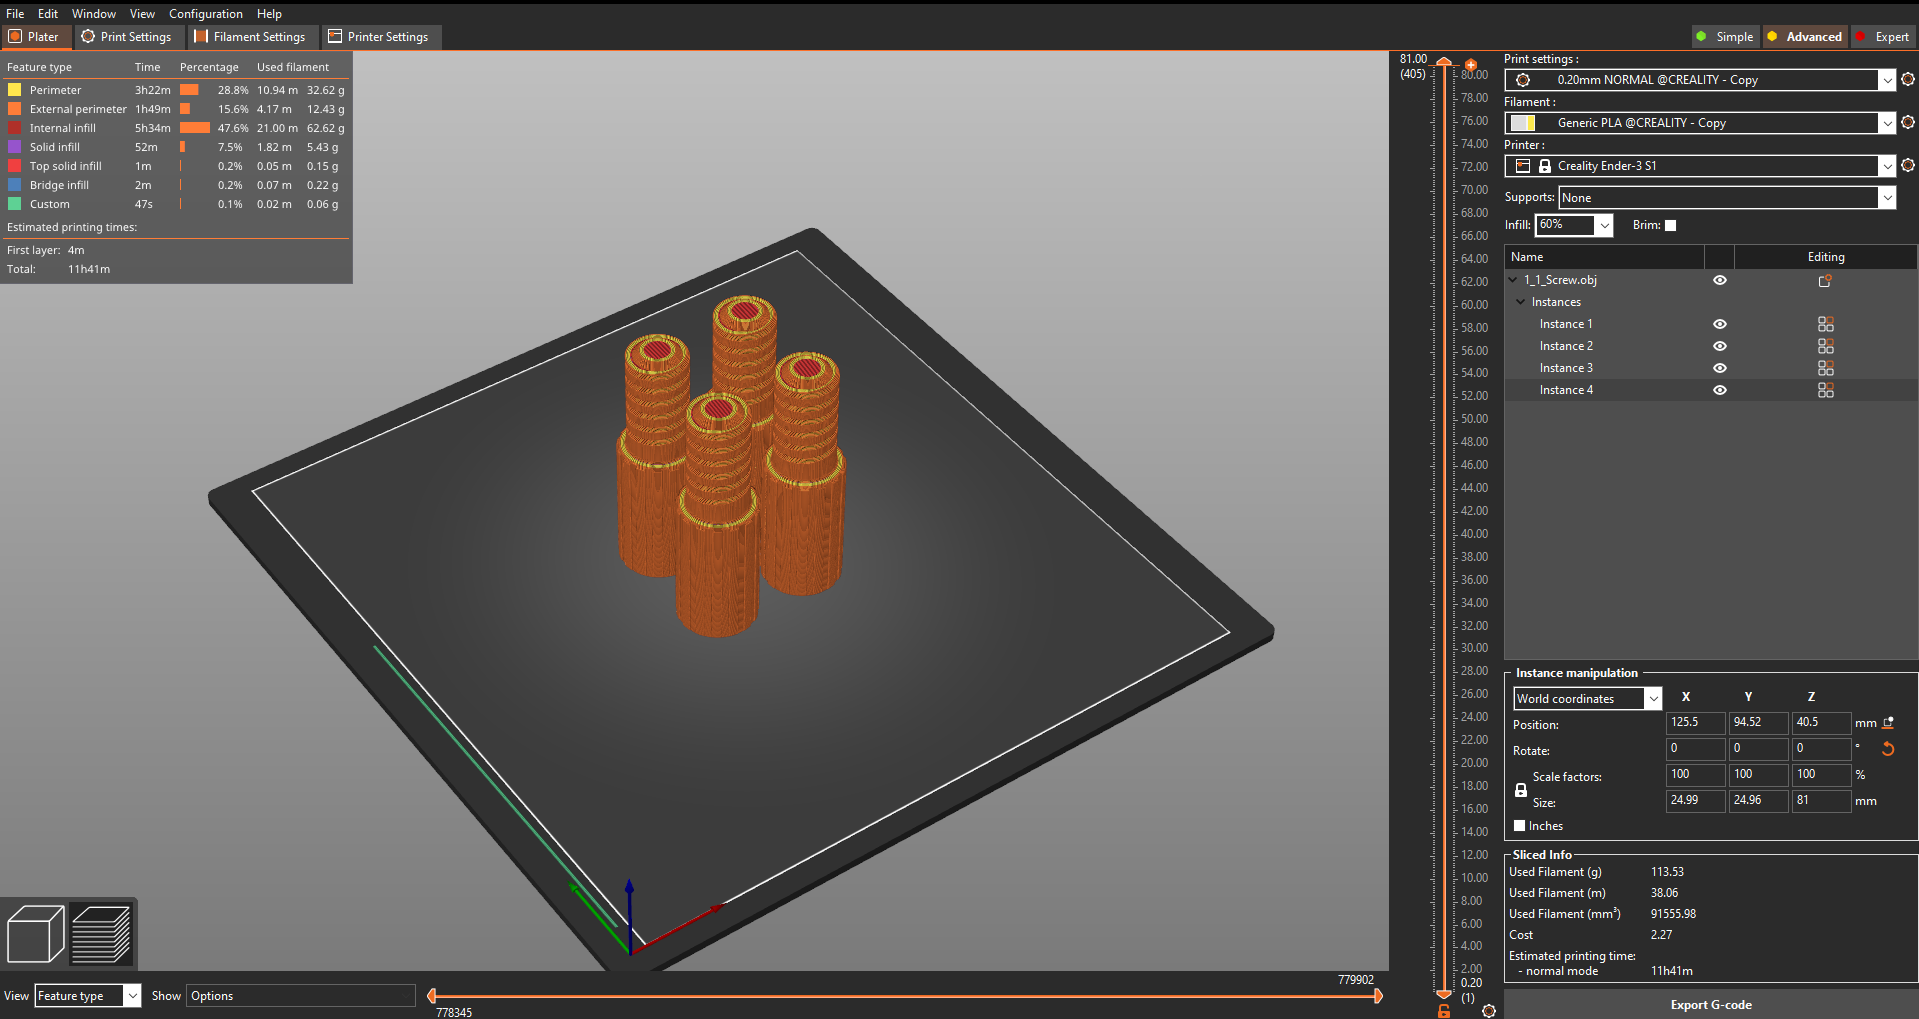Open the Infill percentage dropdown

click(x=1604, y=225)
